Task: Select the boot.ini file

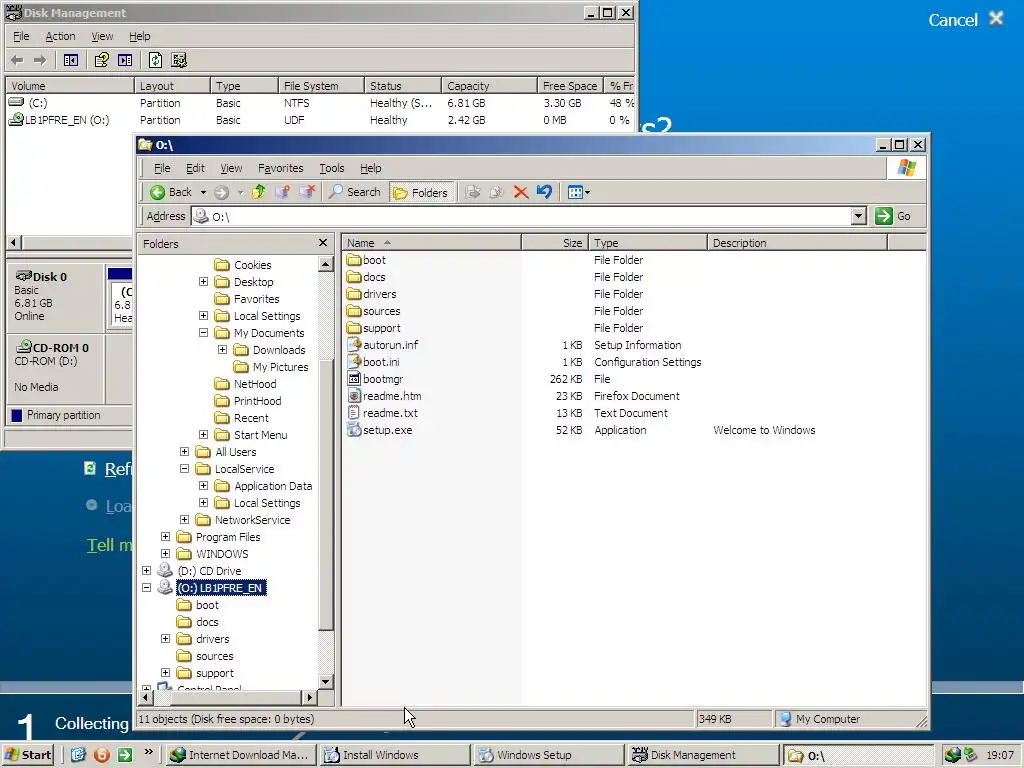Action: pos(381,362)
